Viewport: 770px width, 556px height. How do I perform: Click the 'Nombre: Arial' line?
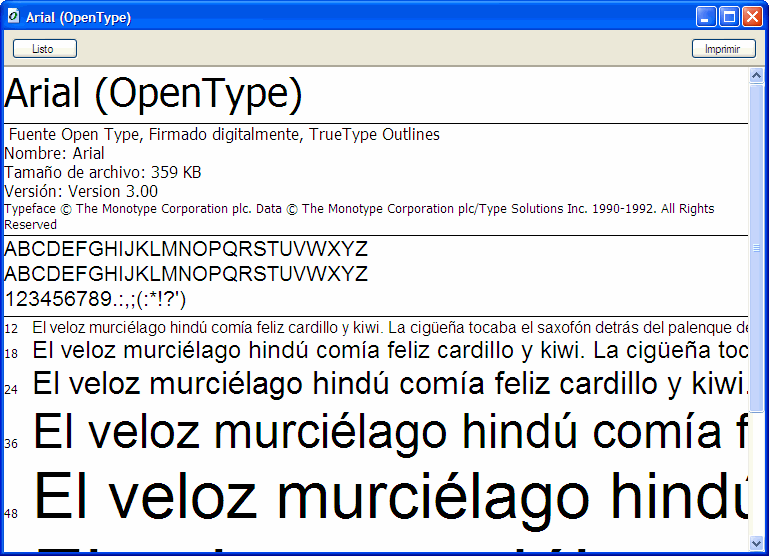(54, 153)
